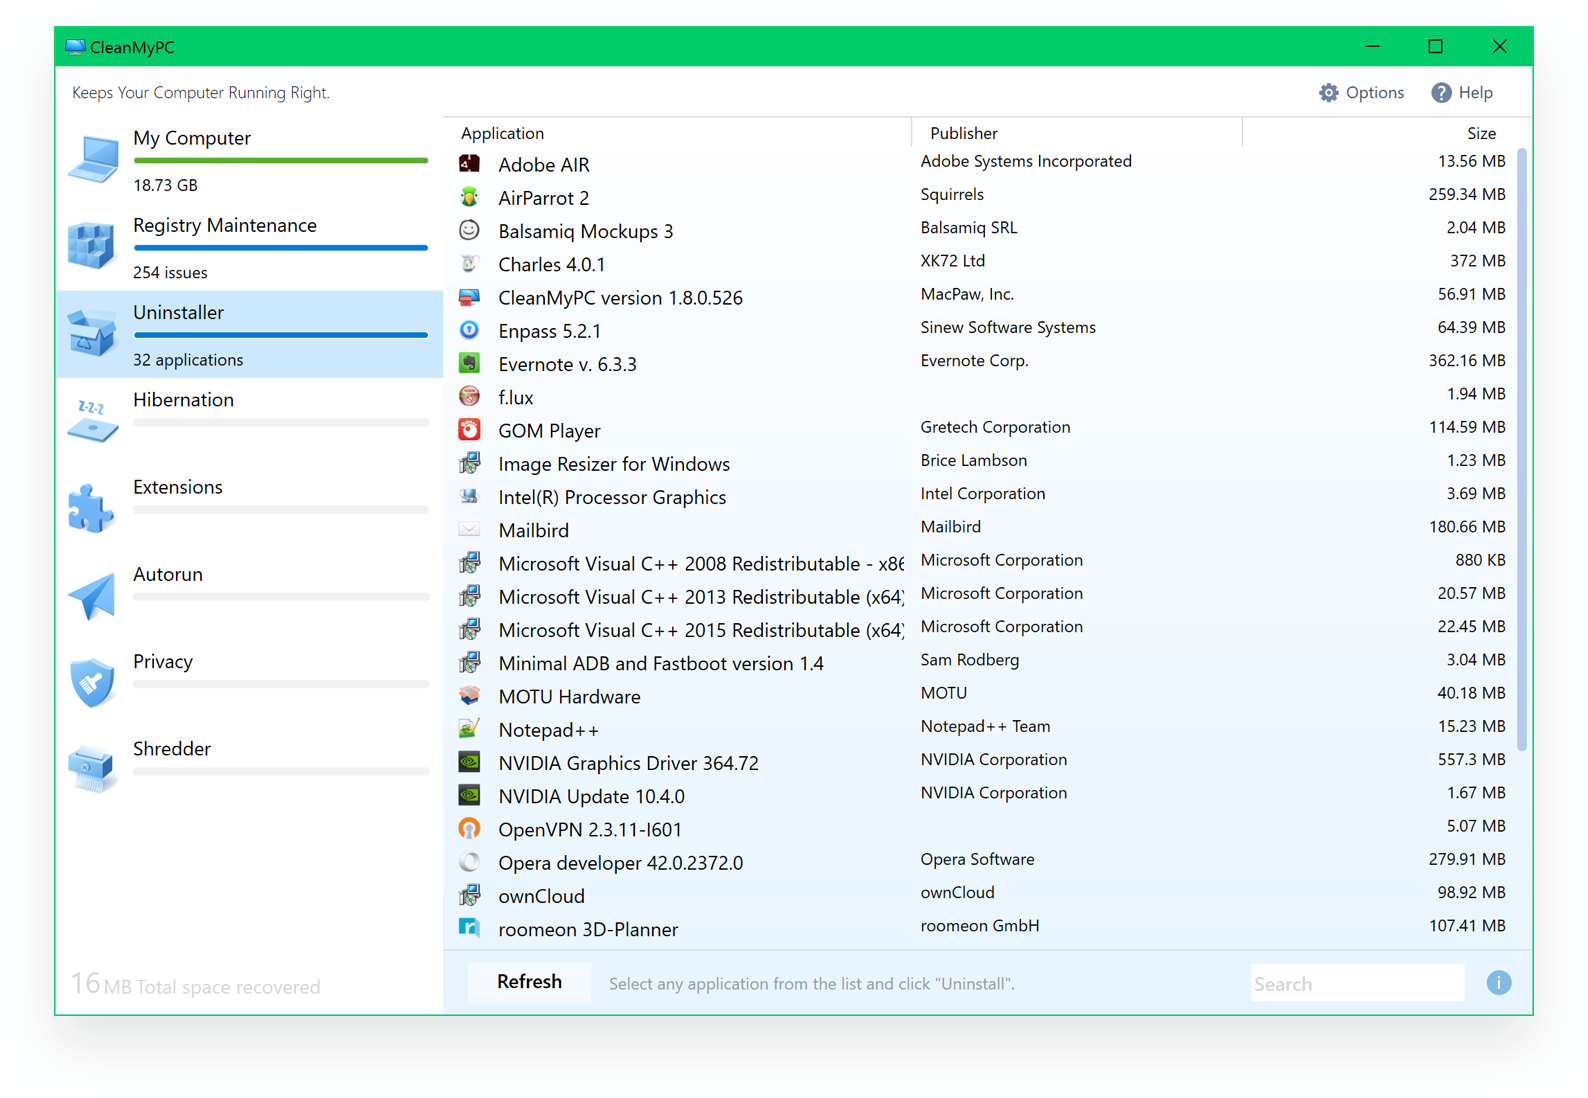1588x1098 pixels.
Task: Click the NVIDIA Graphics Driver icon
Action: click(x=469, y=762)
